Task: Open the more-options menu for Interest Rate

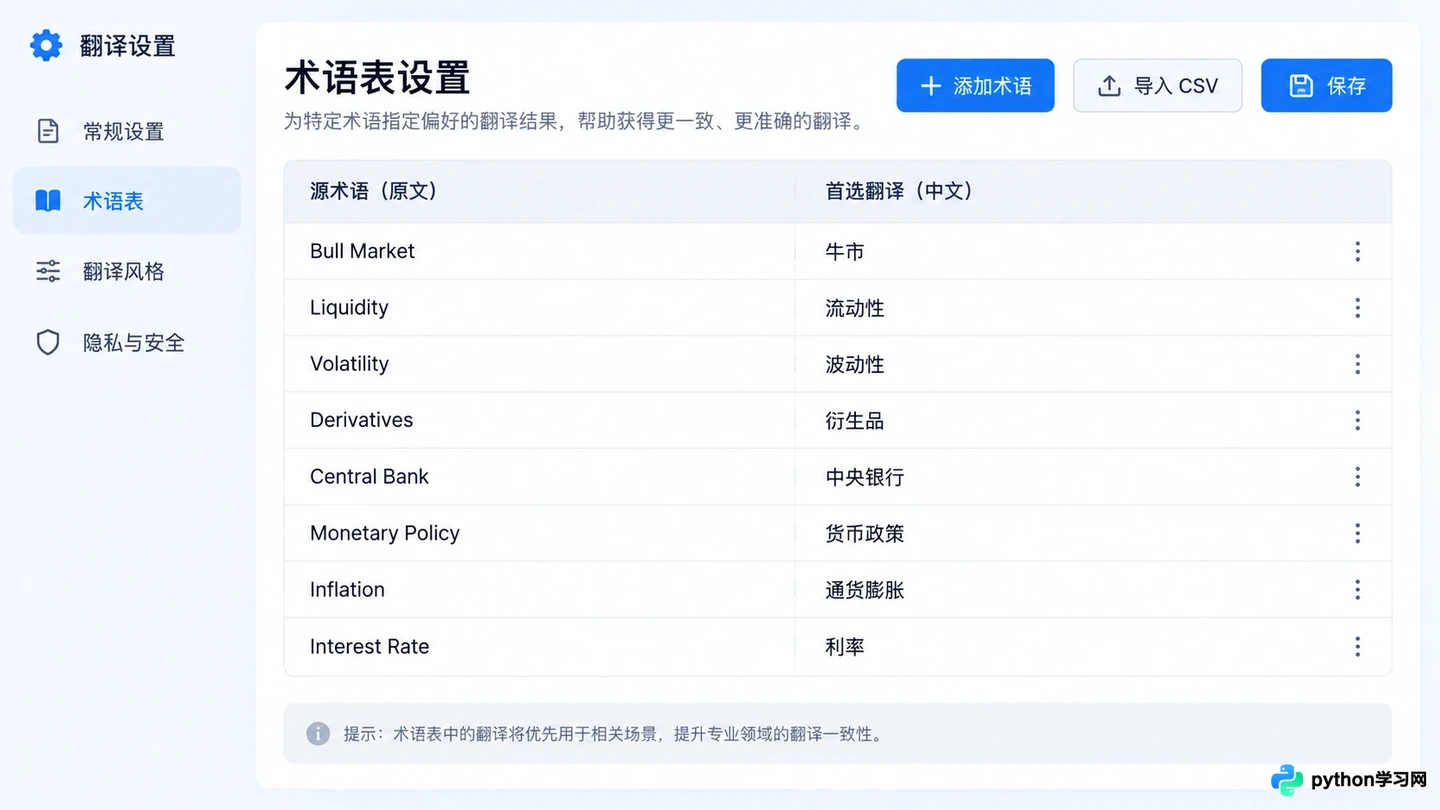Action: coord(1357,647)
